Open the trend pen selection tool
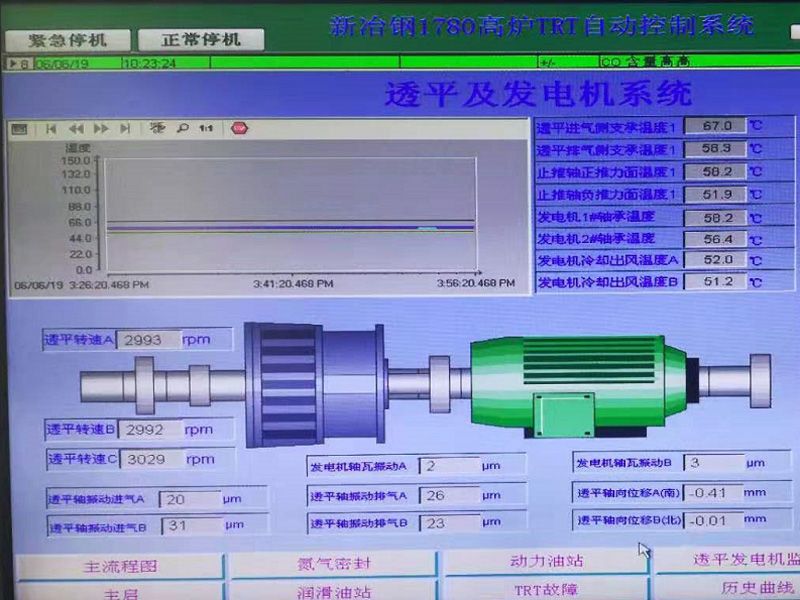The height and width of the screenshot is (600, 800). click(x=157, y=127)
